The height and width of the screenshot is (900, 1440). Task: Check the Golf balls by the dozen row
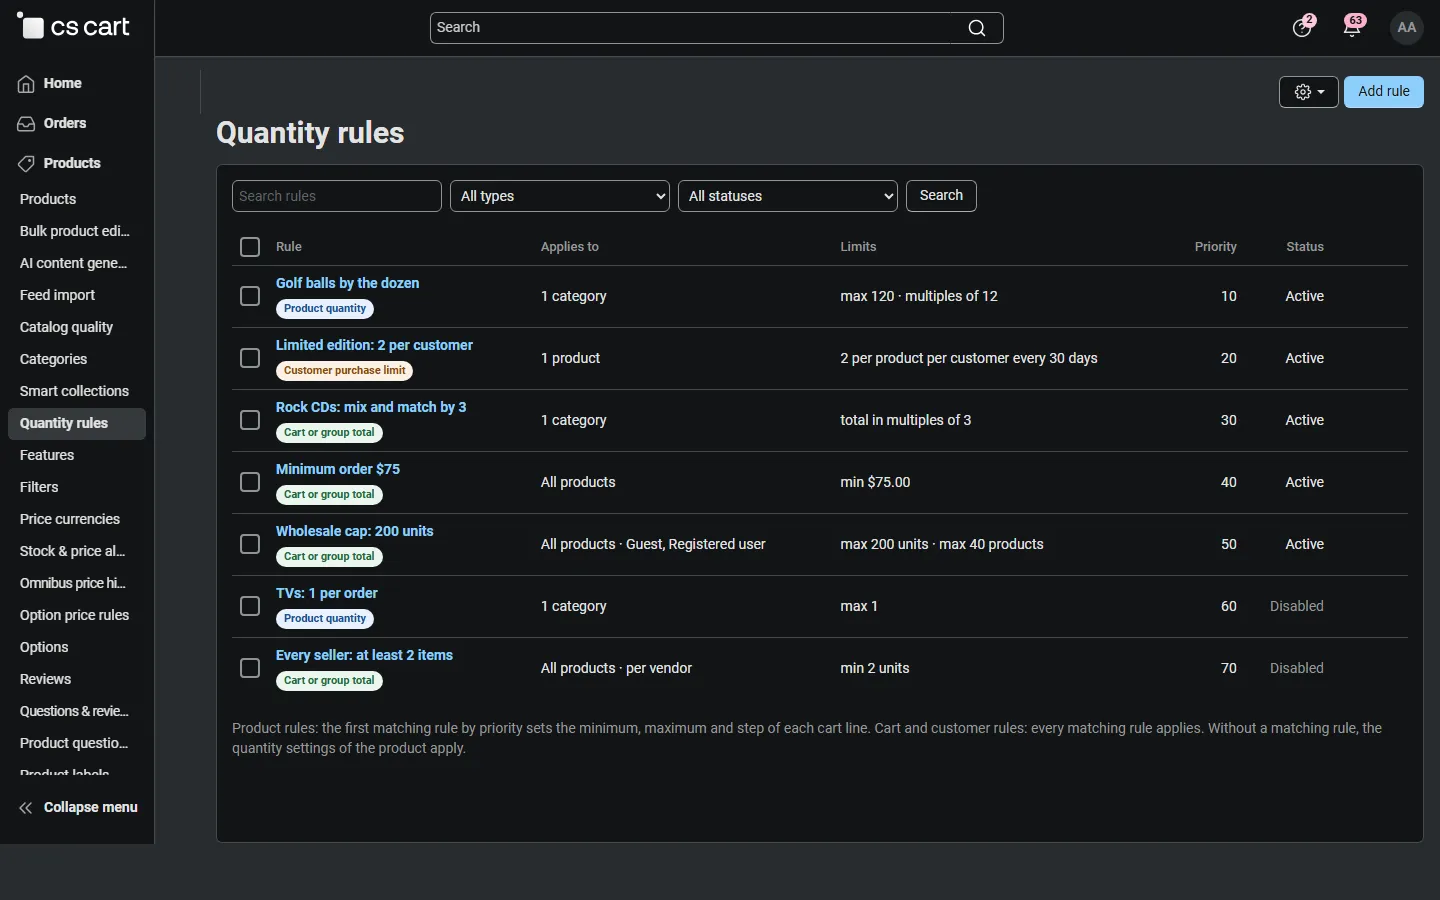[250, 296]
